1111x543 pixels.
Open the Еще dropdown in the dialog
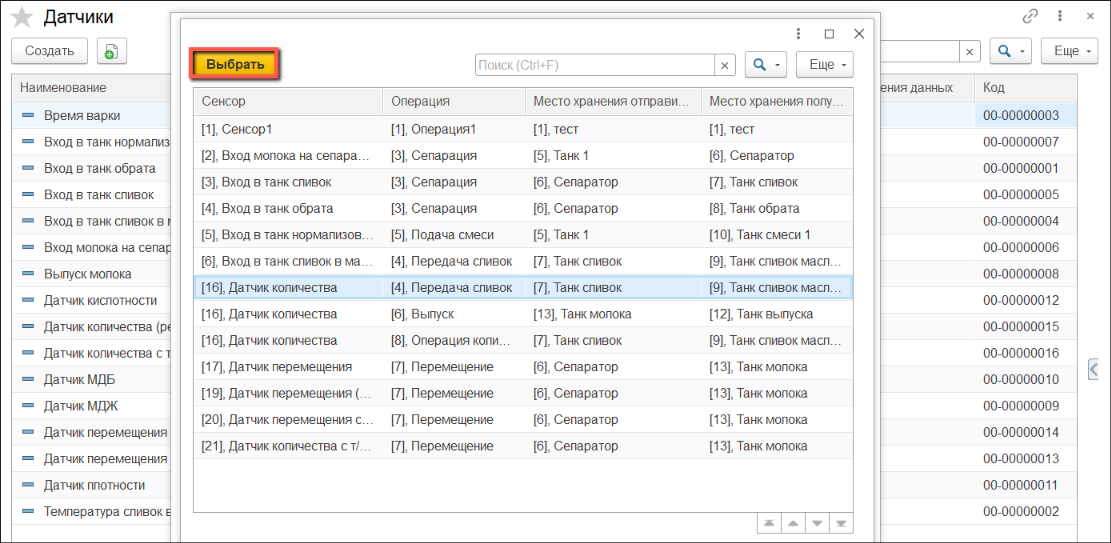coord(825,65)
